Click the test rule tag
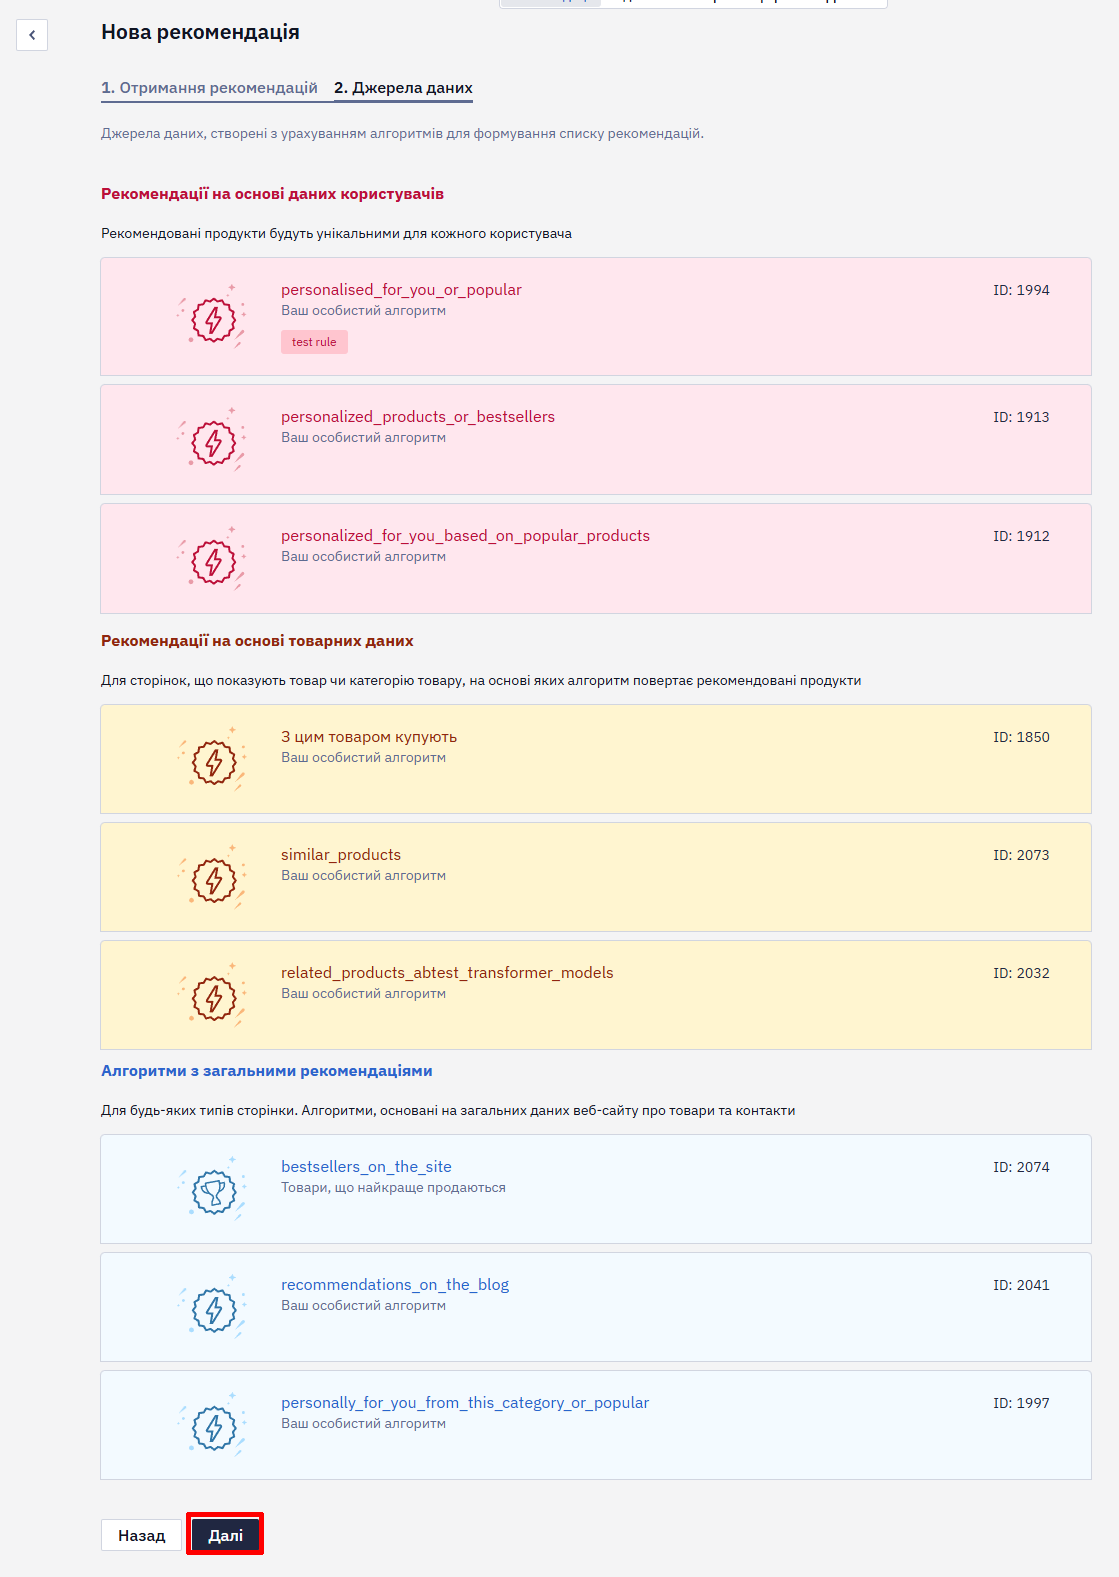1119x1577 pixels. (314, 342)
